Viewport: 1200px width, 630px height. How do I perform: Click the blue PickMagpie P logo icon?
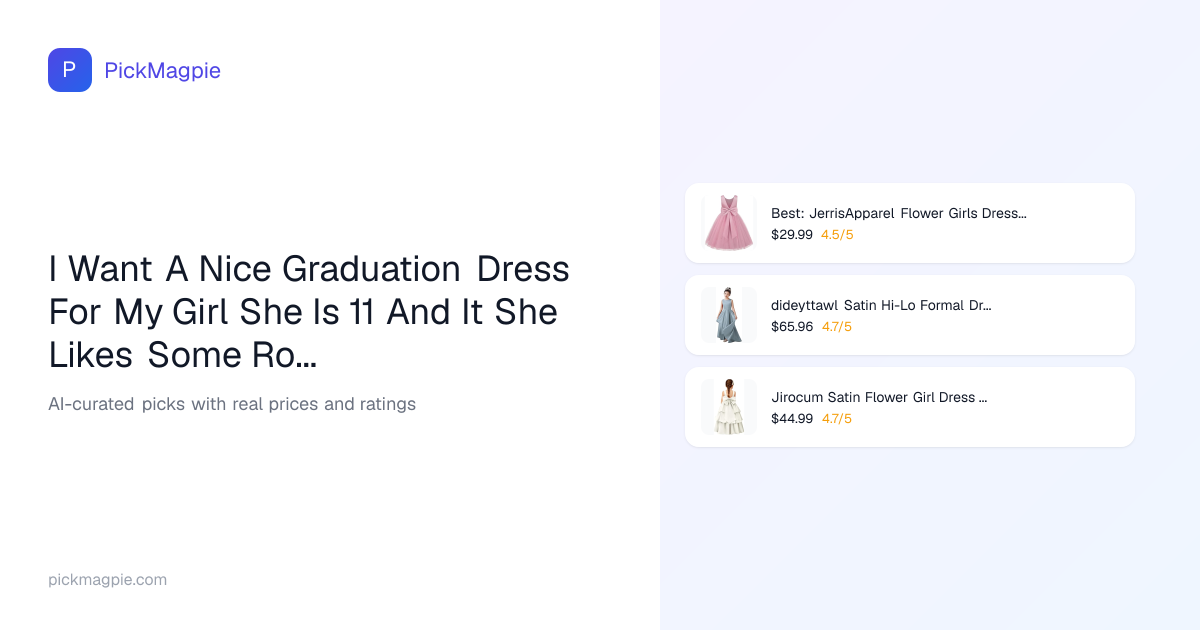(x=70, y=70)
